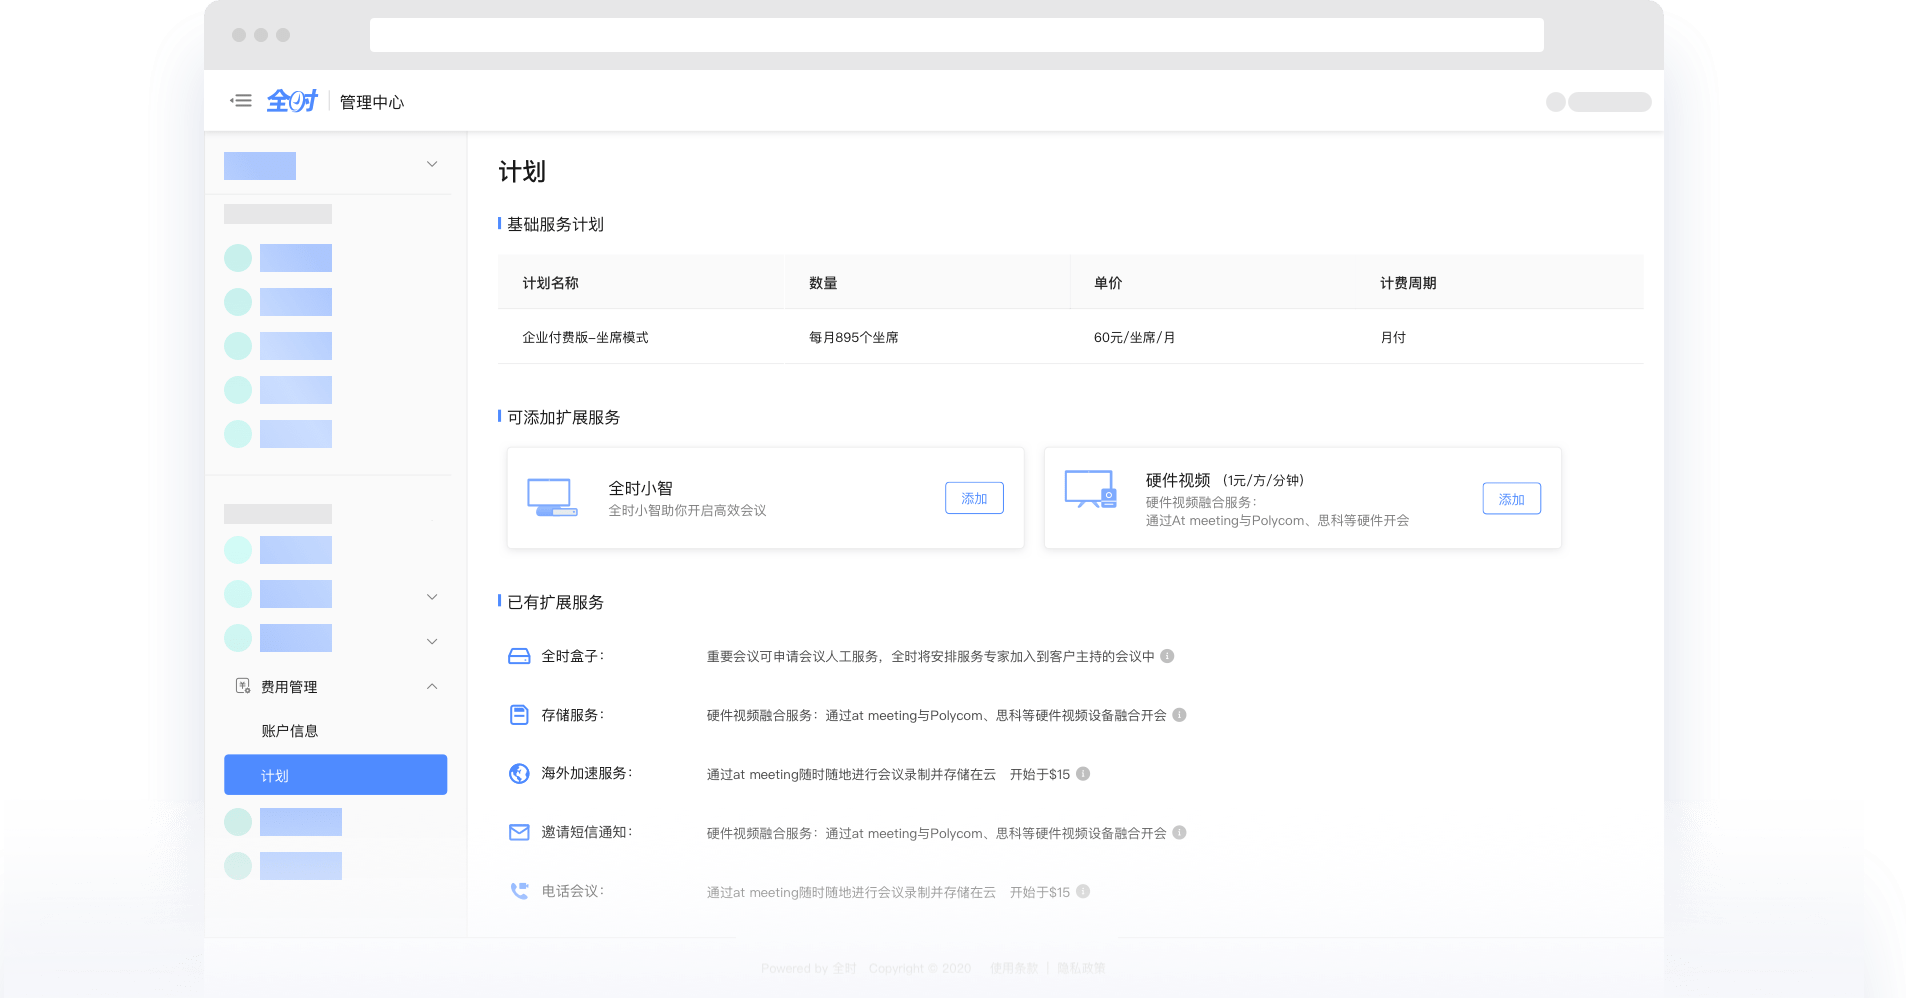The width and height of the screenshot is (1906, 1000).
Task: Open info tooltip for 电话会议 description
Action: click(1083, 891)
